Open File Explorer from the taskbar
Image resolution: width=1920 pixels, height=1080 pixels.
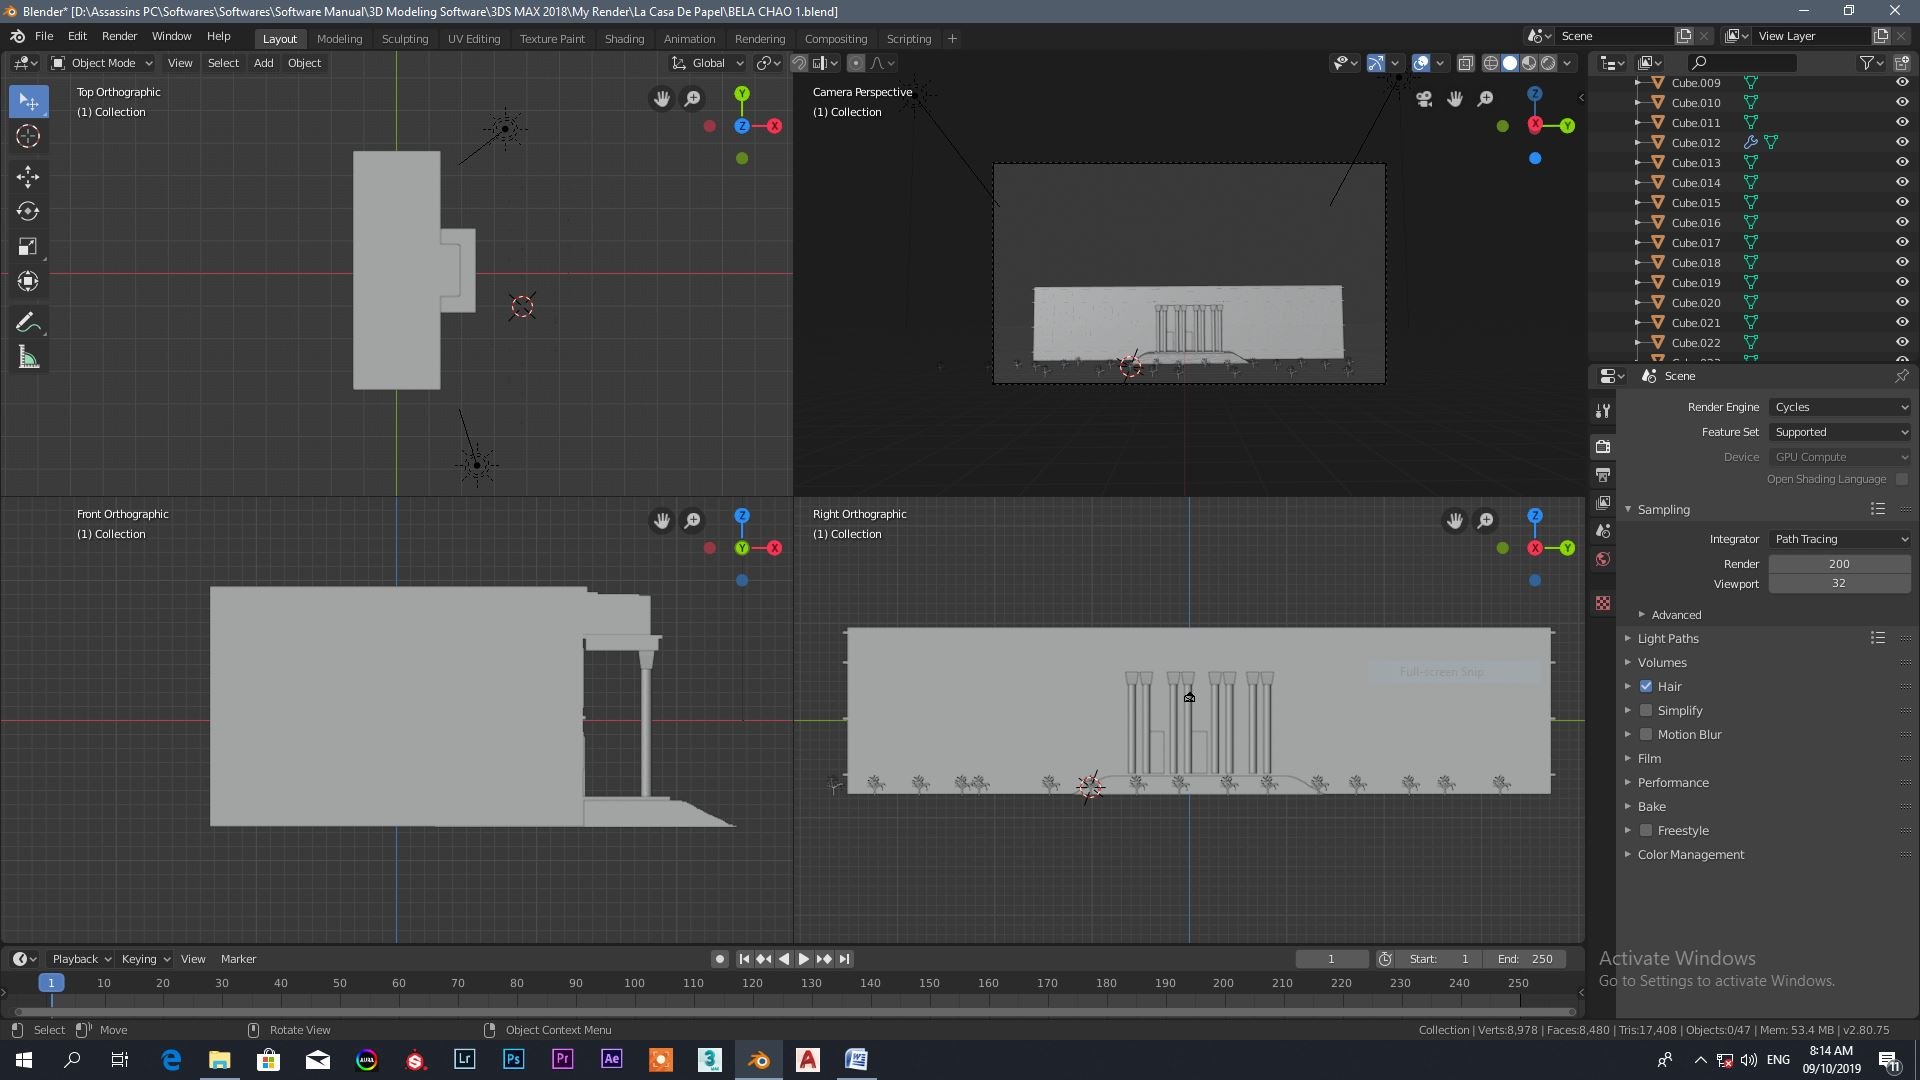pyautogui.click(x=219, y=1059)
